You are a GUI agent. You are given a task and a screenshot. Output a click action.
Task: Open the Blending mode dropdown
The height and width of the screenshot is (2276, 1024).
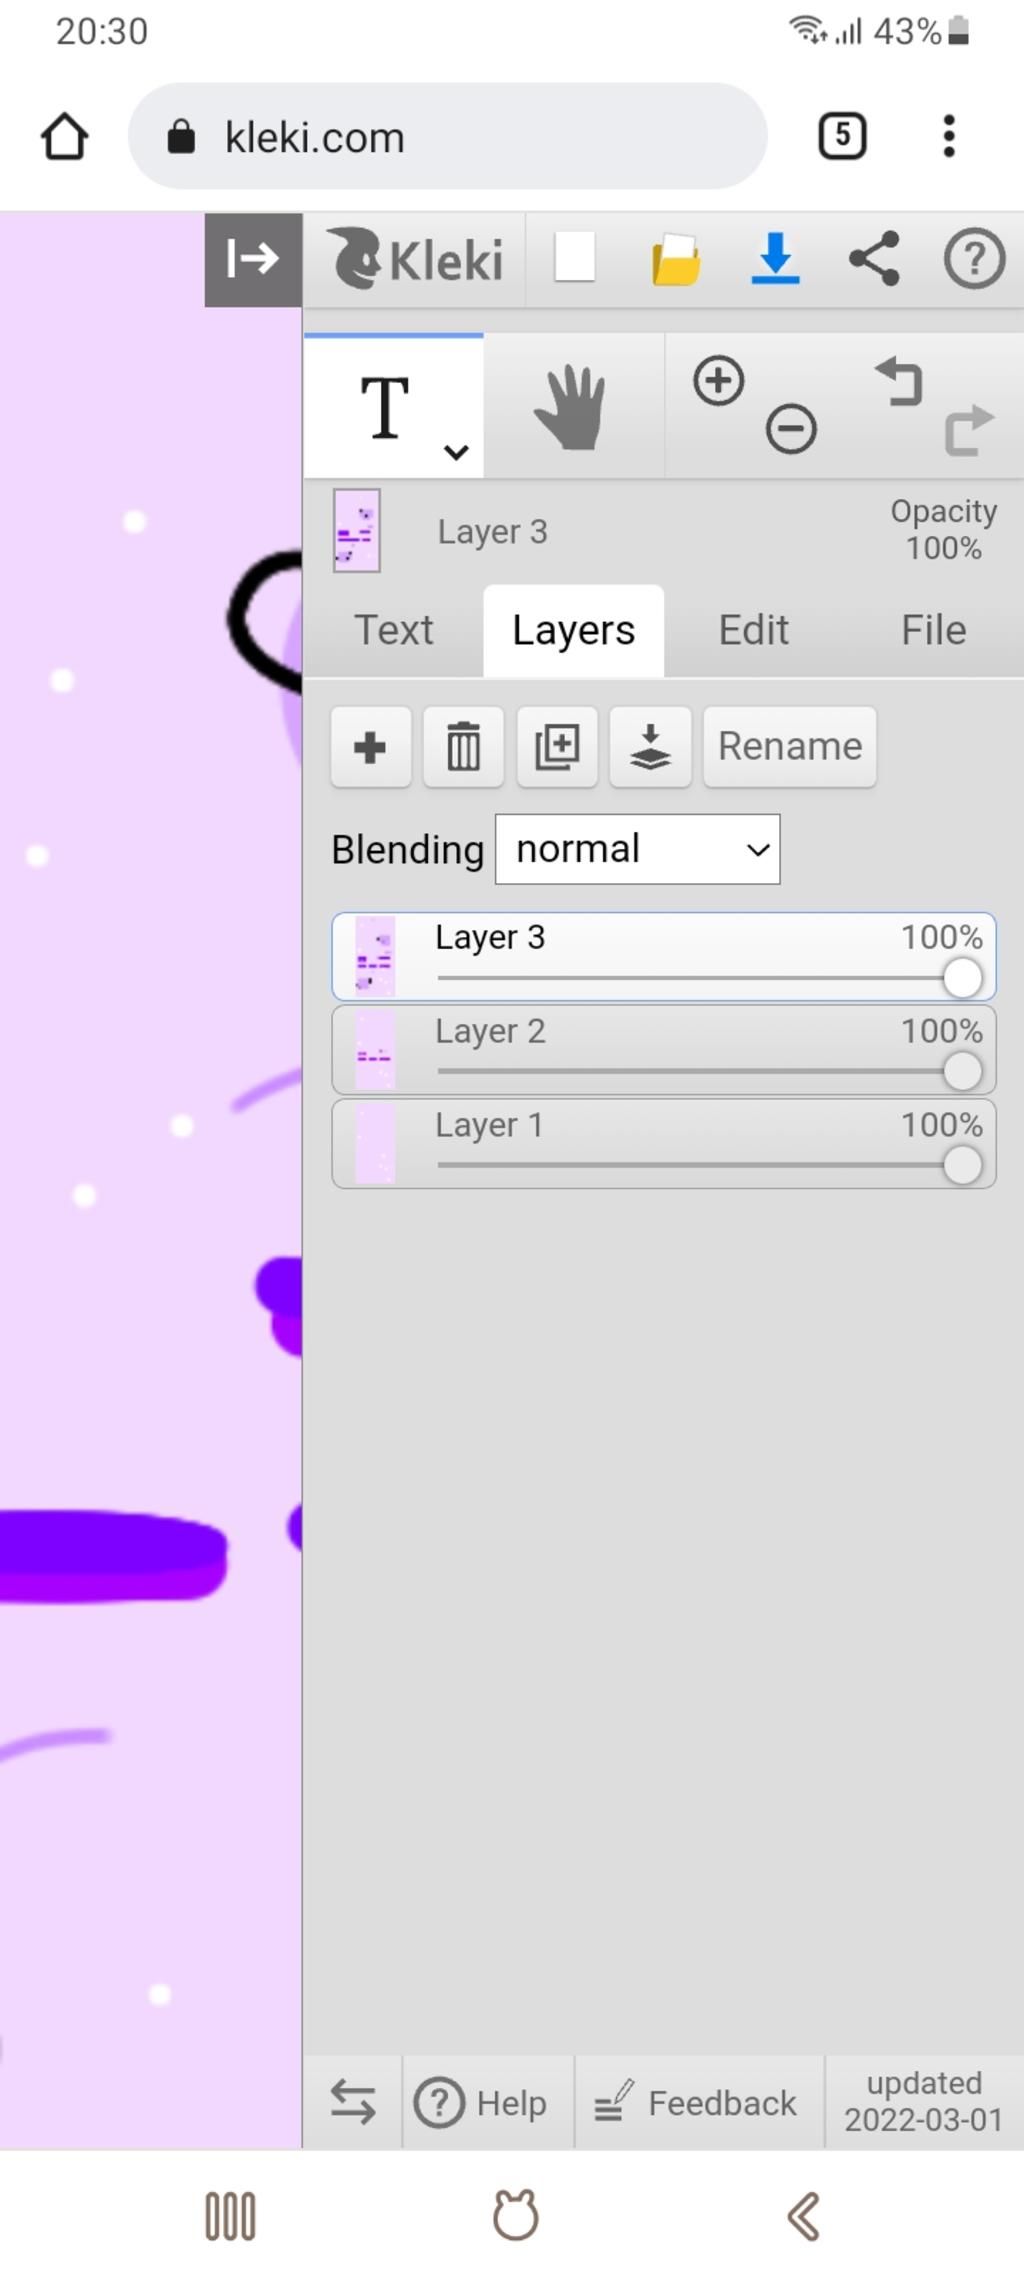point(638,849)
